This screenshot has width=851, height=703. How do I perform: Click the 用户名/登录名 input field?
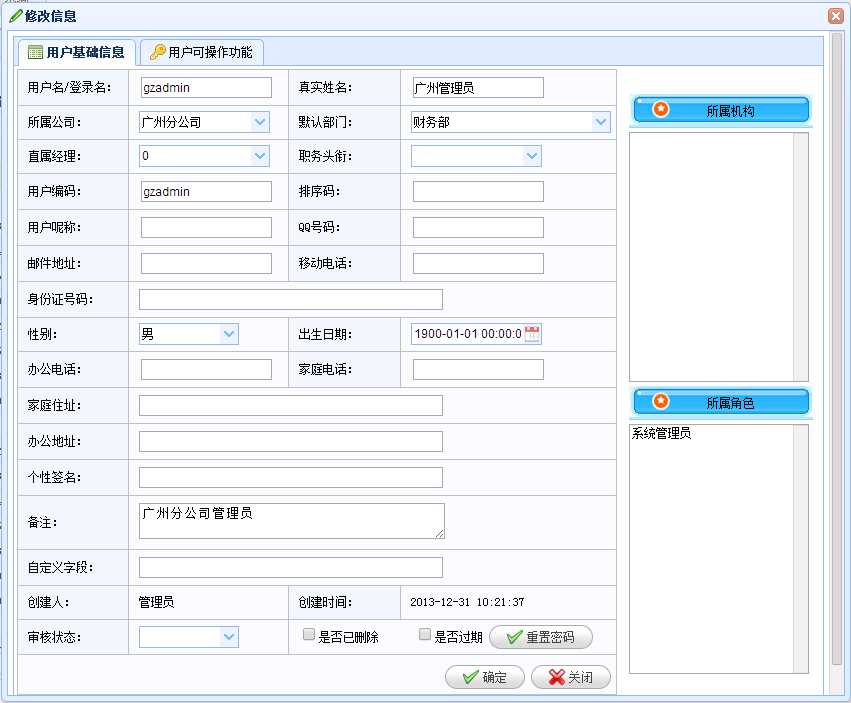point(206,87)
